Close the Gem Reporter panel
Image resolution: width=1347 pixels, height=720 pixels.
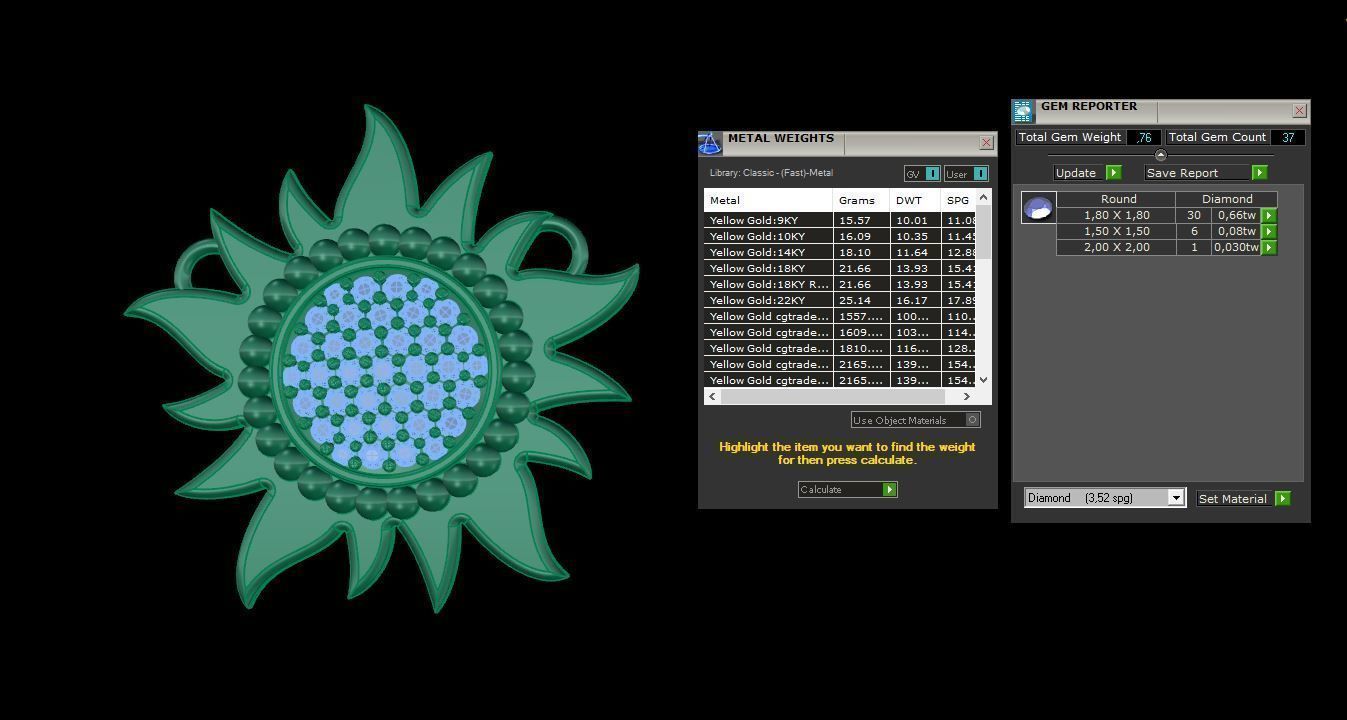pos(1299,110)
